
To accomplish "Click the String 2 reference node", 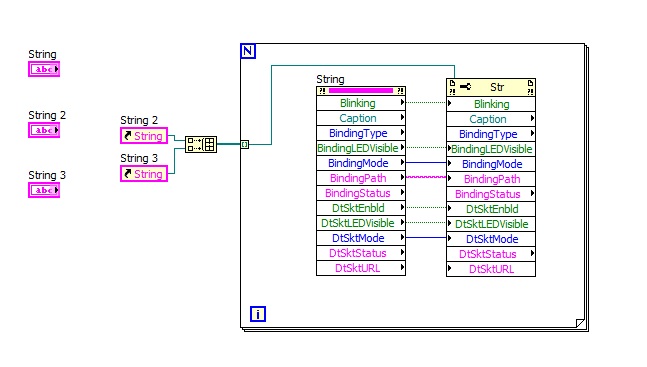I will 144,135.
